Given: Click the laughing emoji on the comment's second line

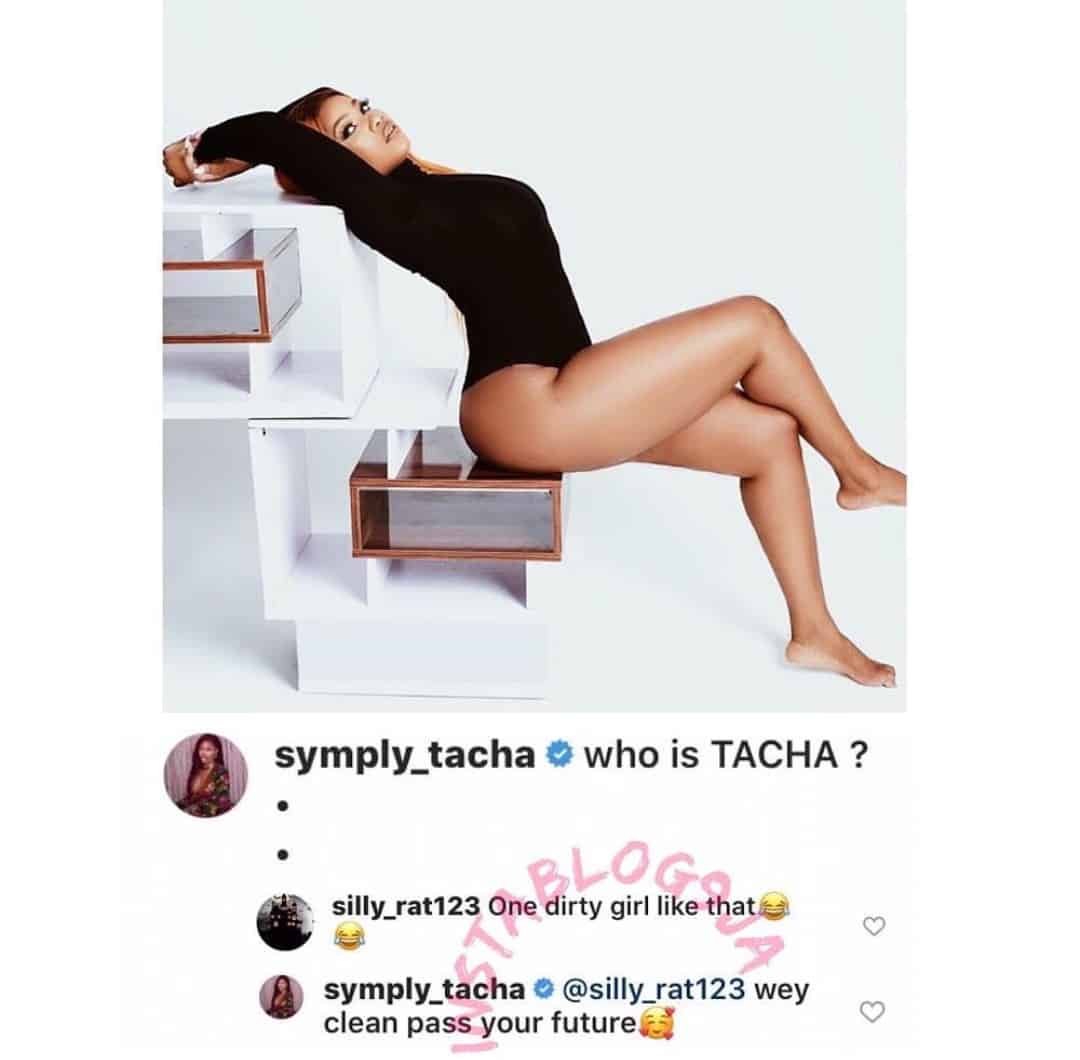Looking at the screenshot, I should pyautogui.click(x=349, y=937).
